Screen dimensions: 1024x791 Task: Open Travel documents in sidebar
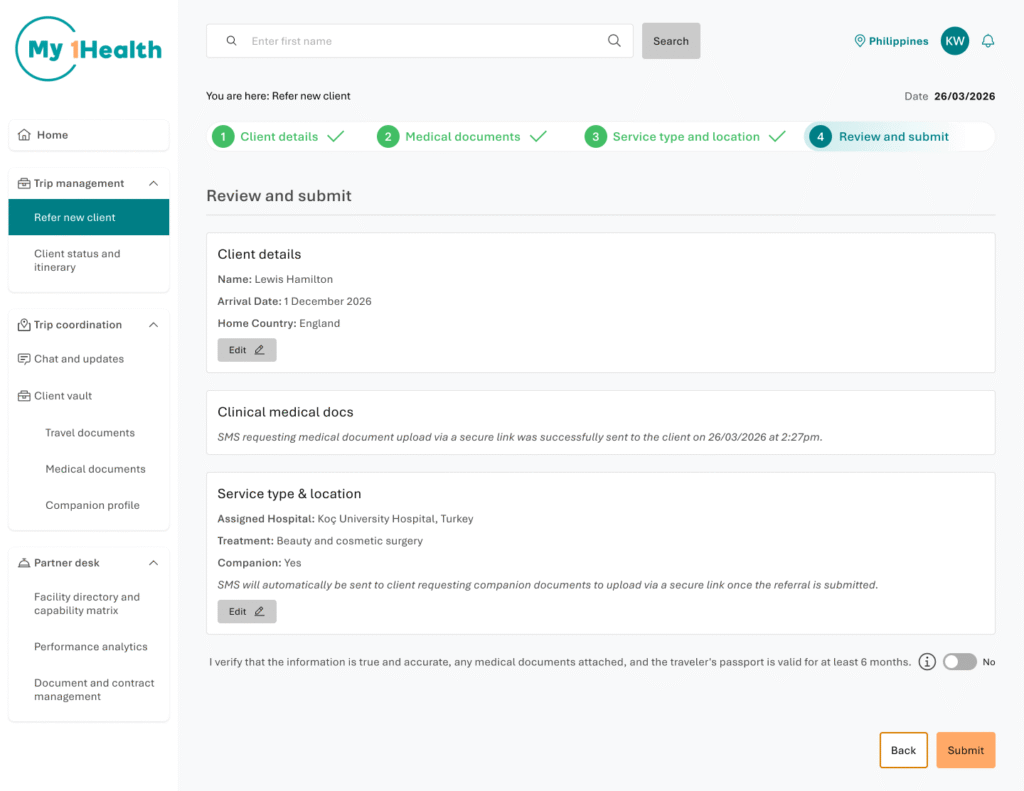tap(90, 432)
